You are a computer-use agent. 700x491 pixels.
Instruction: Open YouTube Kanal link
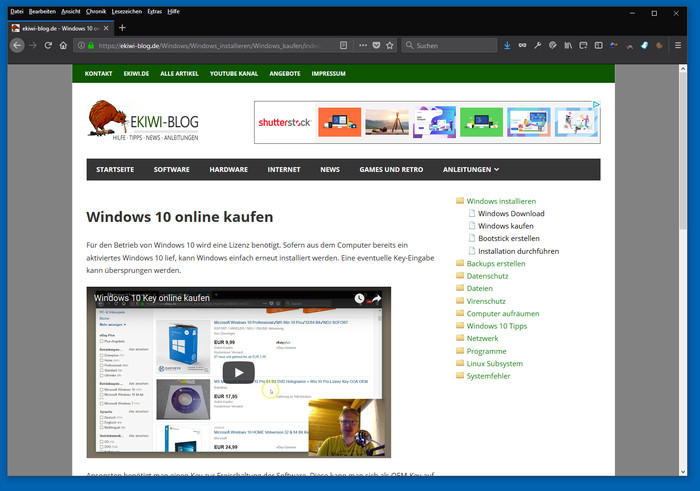click(233, 74)
